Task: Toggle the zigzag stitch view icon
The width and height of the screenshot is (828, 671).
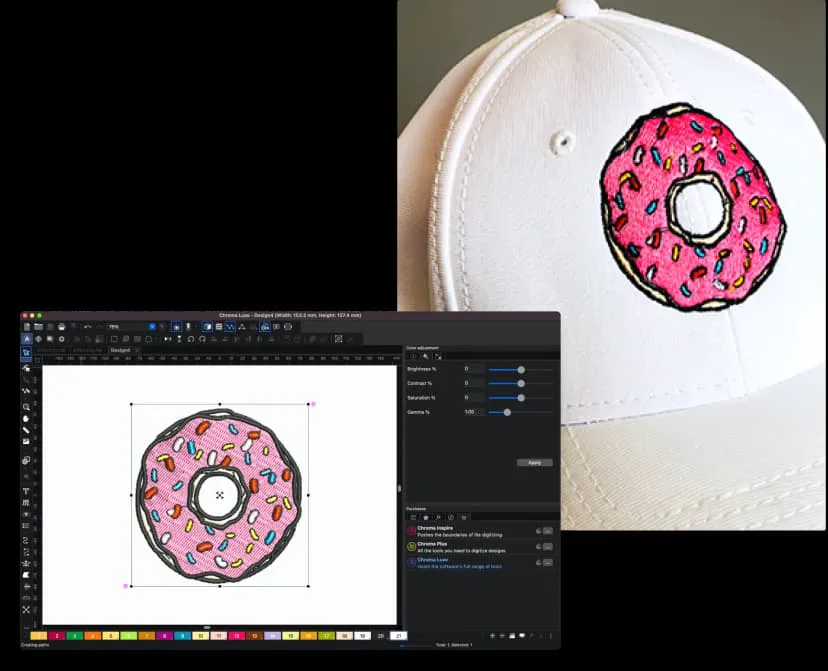Action: pyautogui.click(x=230, y=327)
